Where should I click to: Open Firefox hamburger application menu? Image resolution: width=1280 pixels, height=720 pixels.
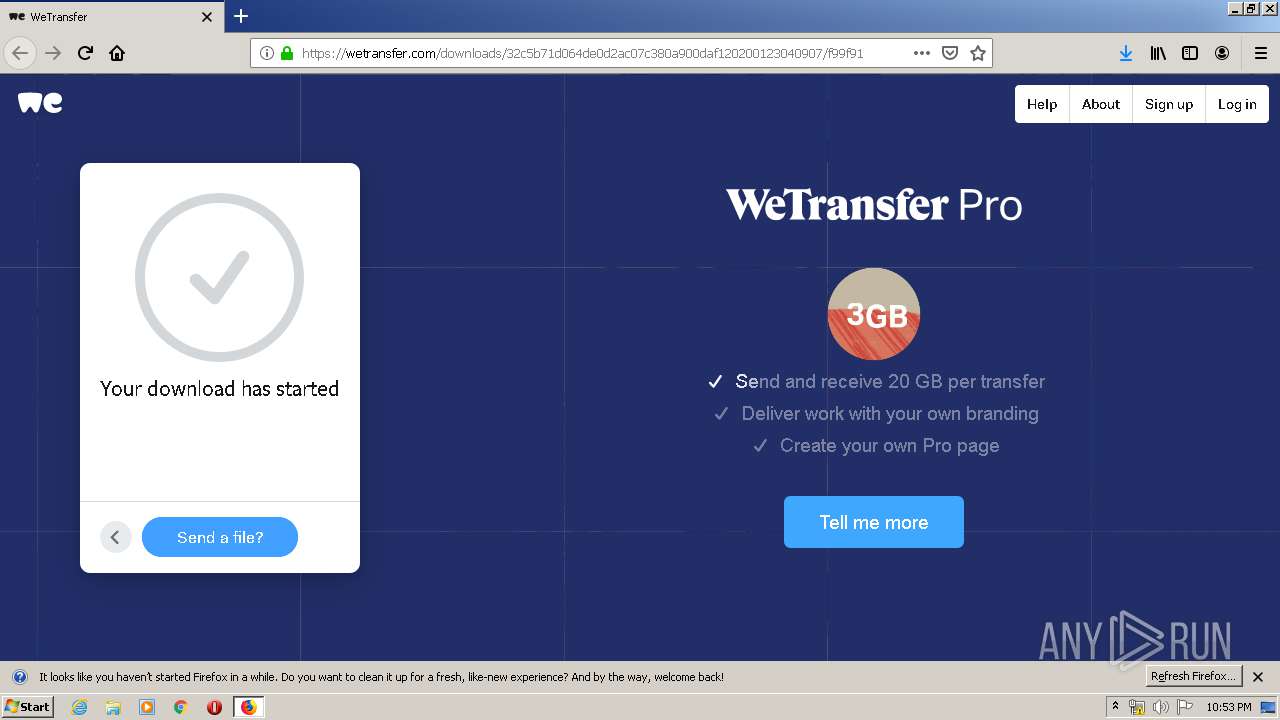tap(1261, 53)
